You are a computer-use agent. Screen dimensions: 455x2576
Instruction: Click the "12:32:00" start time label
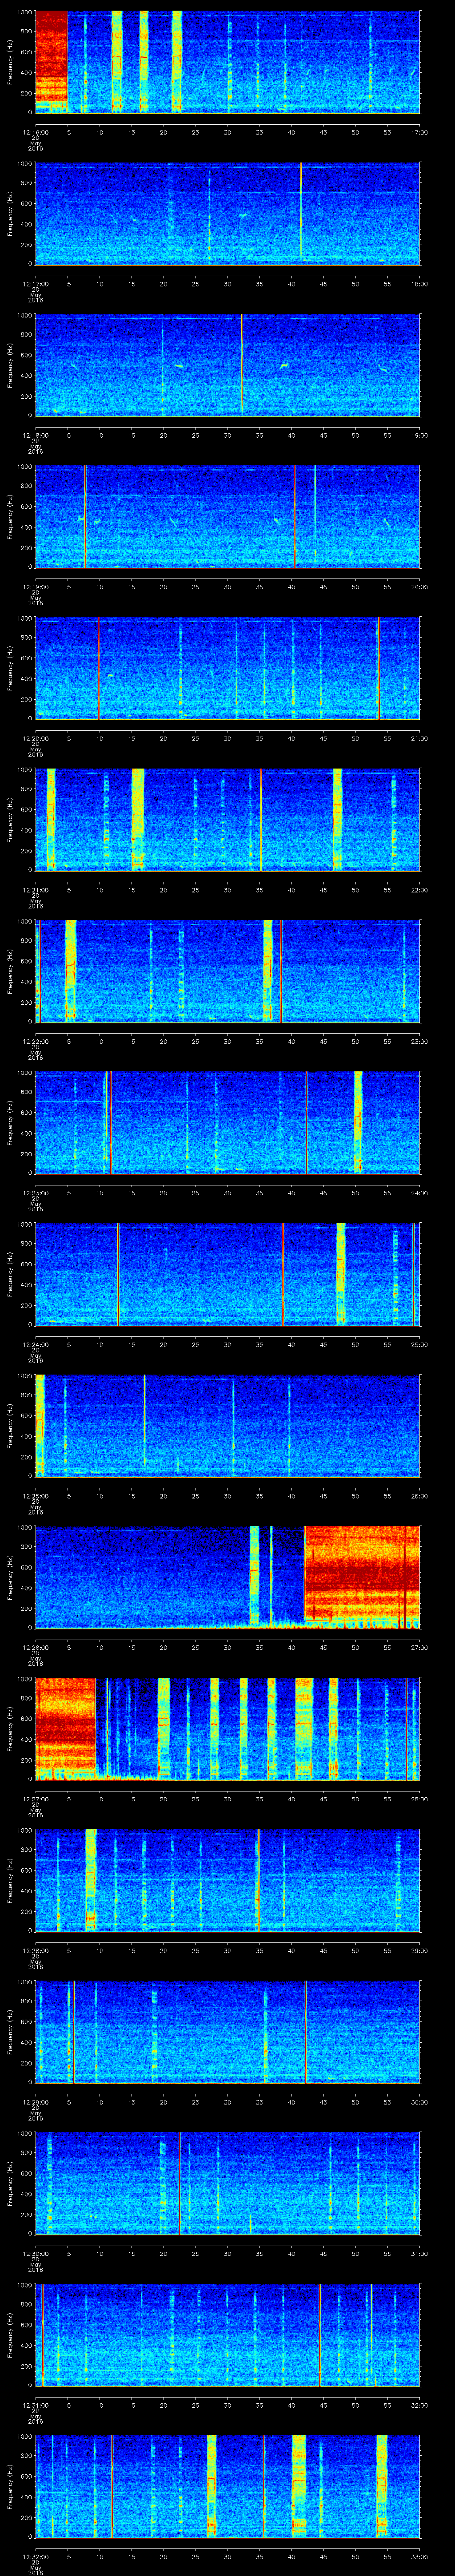36,2556
